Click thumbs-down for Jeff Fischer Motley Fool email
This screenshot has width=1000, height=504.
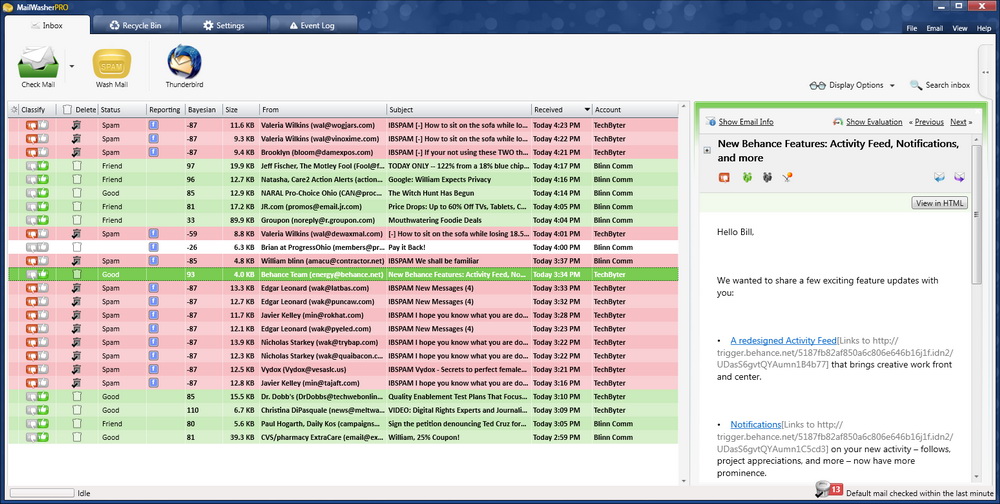[31, 166]
